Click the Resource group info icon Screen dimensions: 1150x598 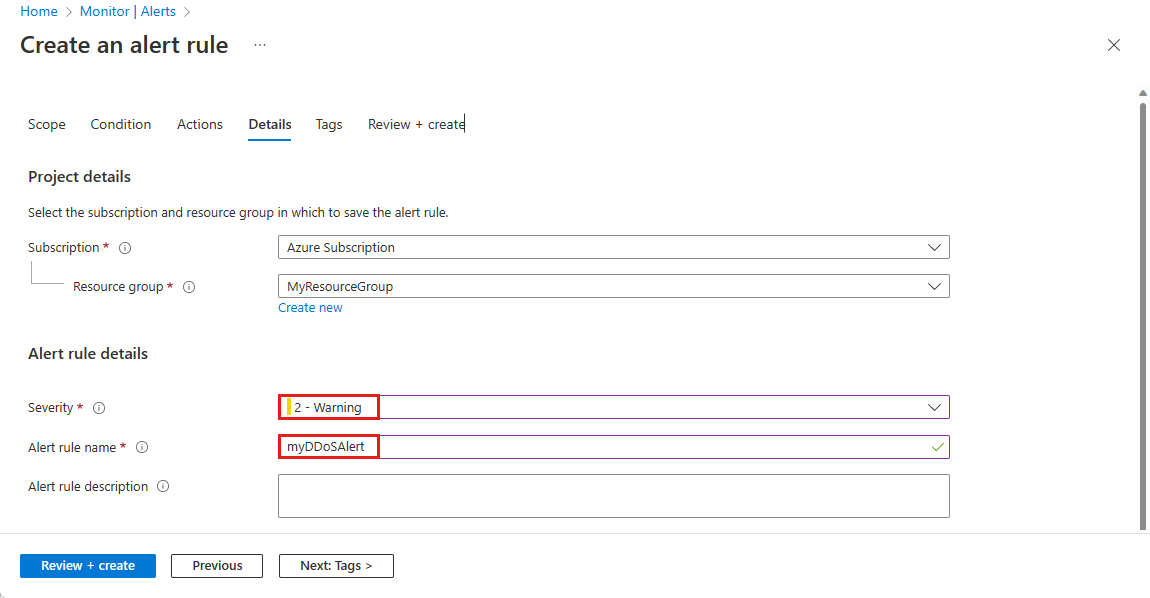(189, 287)
